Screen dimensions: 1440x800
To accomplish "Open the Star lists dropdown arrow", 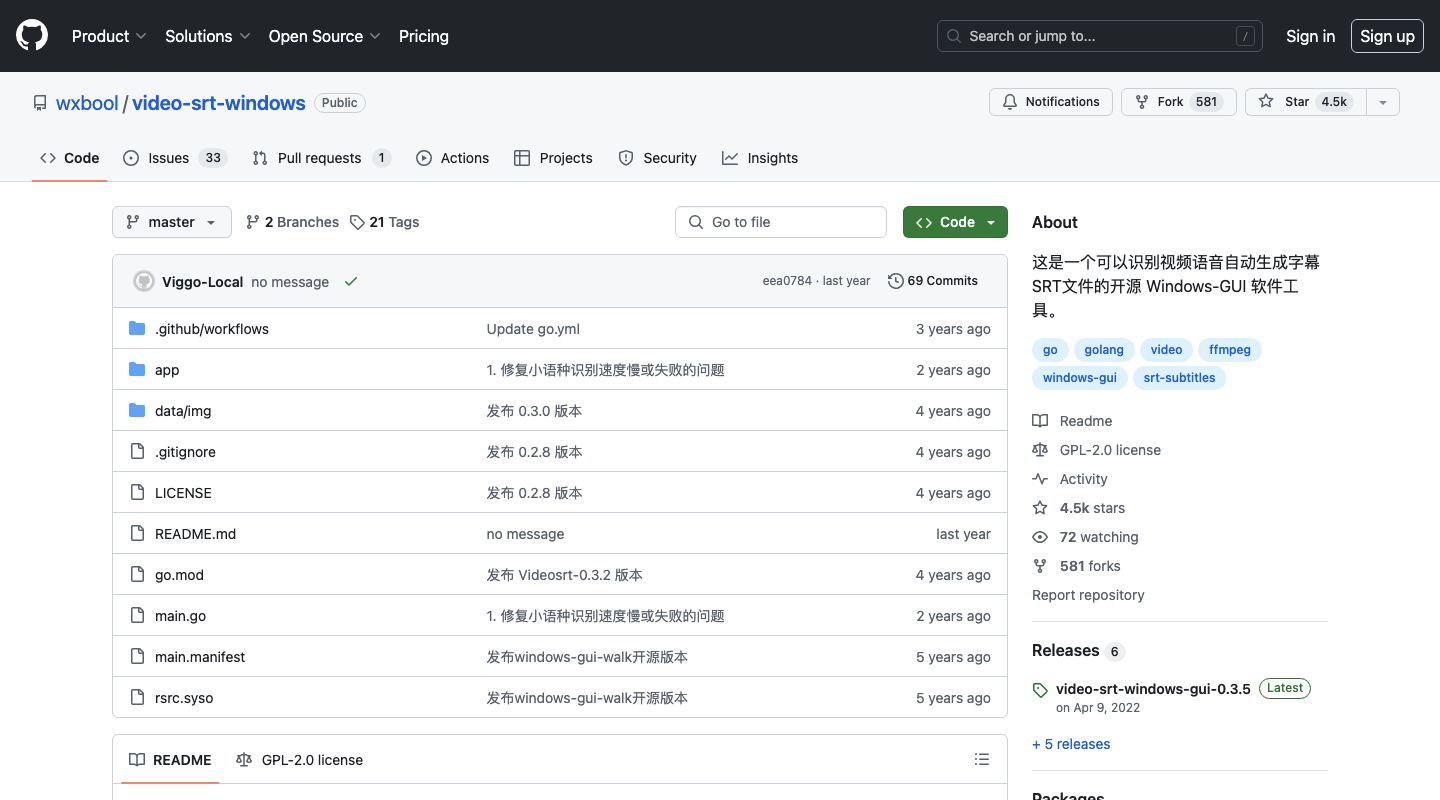I will 1383,102.
